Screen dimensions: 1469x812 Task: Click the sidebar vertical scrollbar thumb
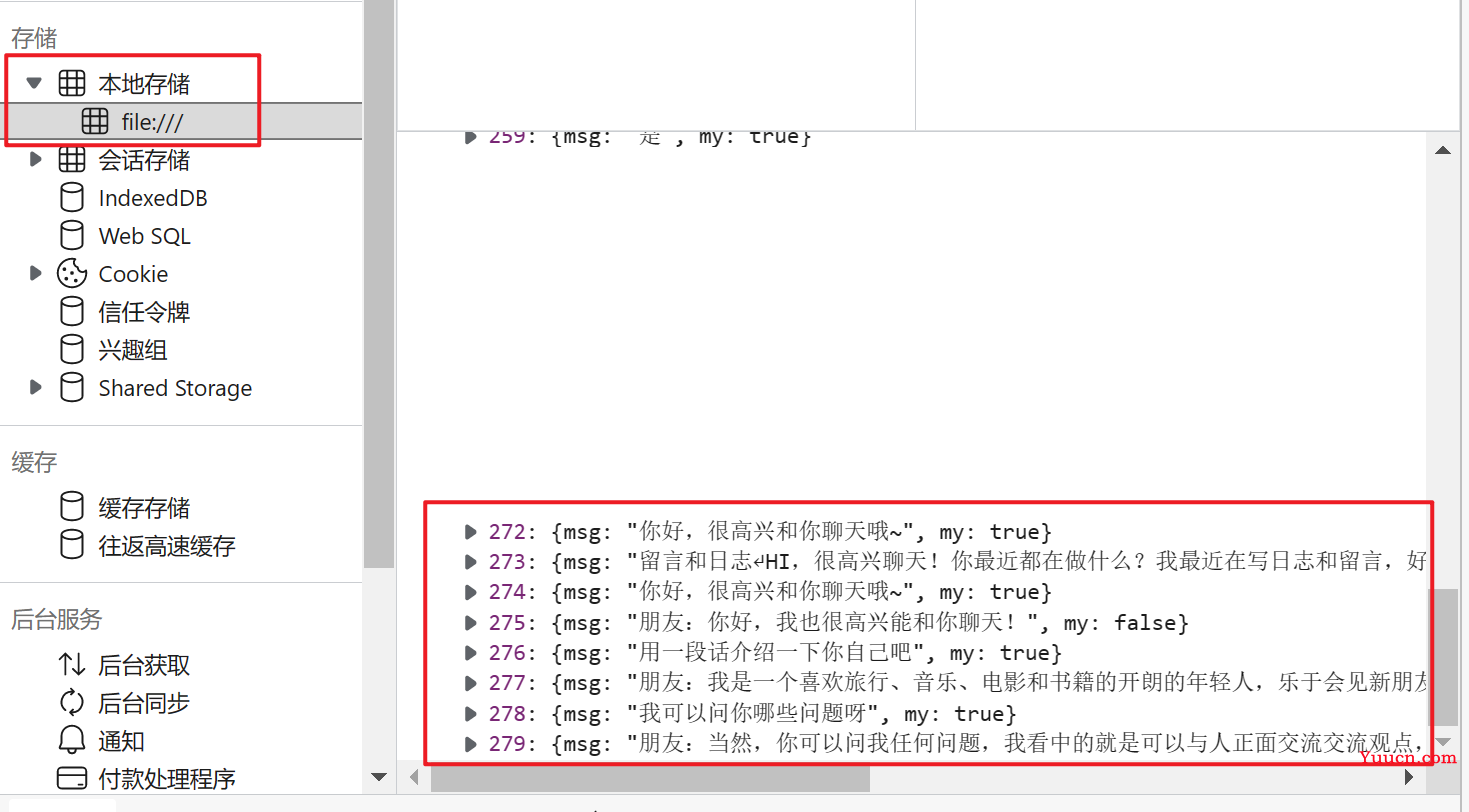[379, 285]
